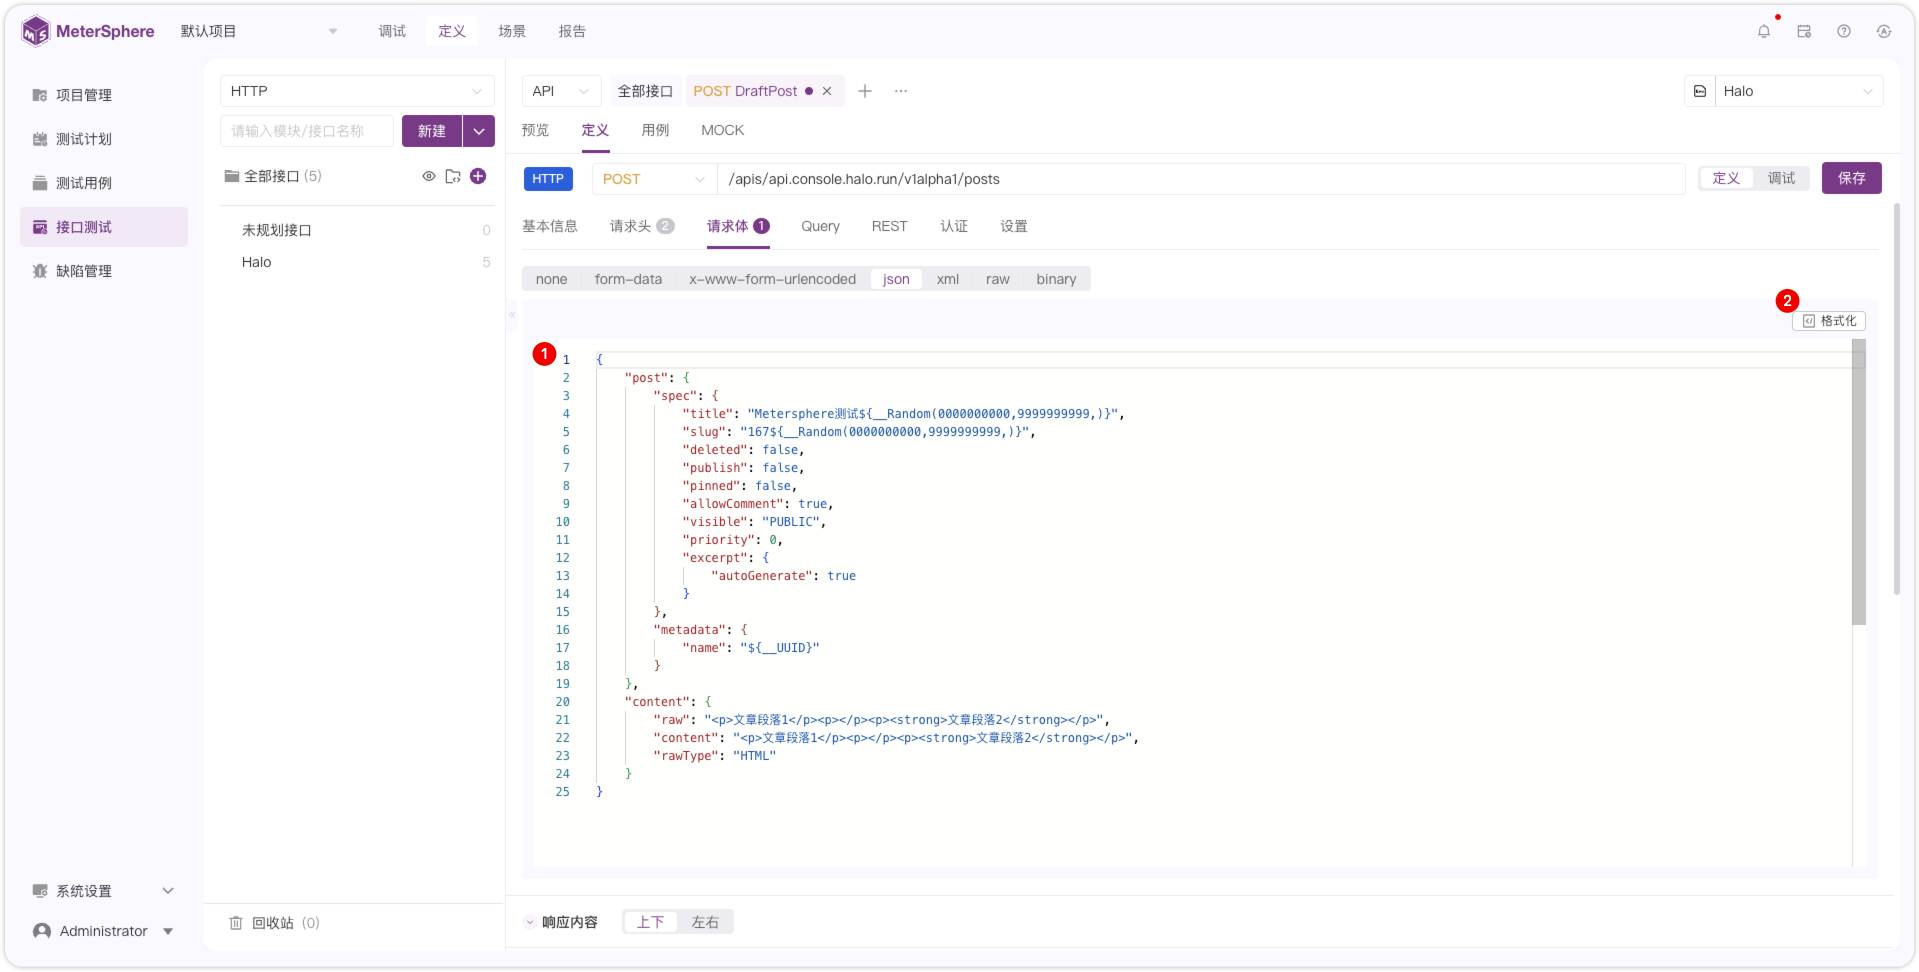Expand 系统设置 menu

[104, 891]
